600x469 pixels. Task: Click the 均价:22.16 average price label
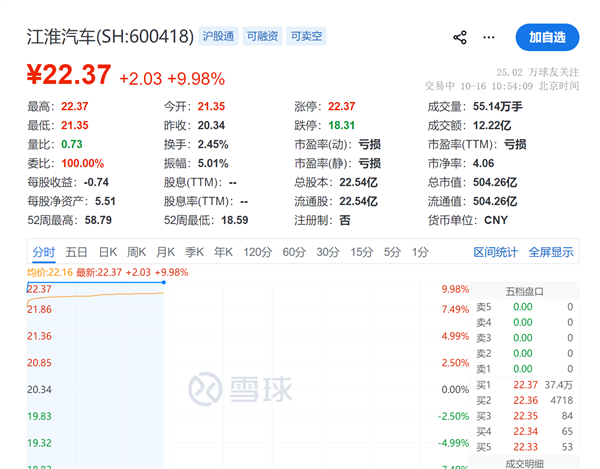(50, 272)
